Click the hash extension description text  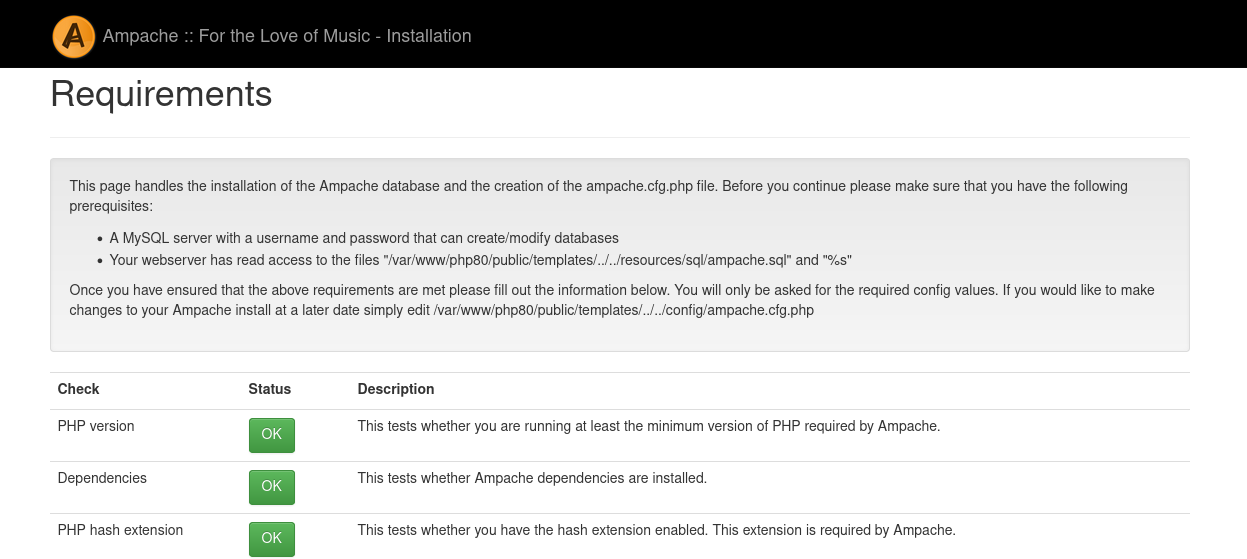[656, 530]
